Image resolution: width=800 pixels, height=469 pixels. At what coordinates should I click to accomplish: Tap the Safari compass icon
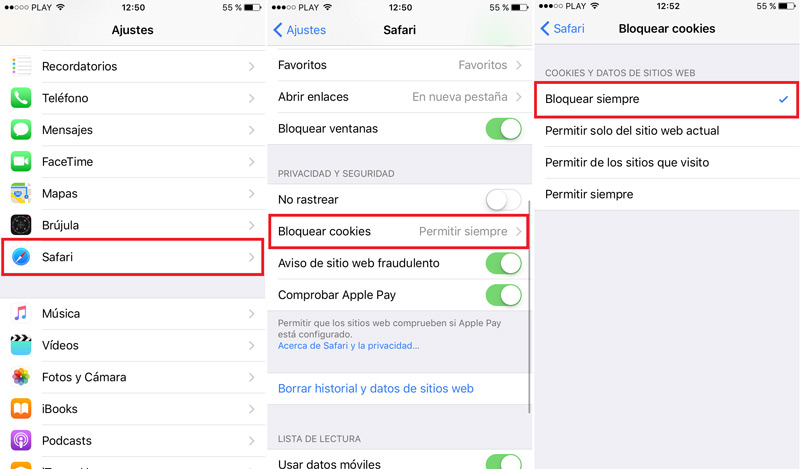[x=21, y=257]
